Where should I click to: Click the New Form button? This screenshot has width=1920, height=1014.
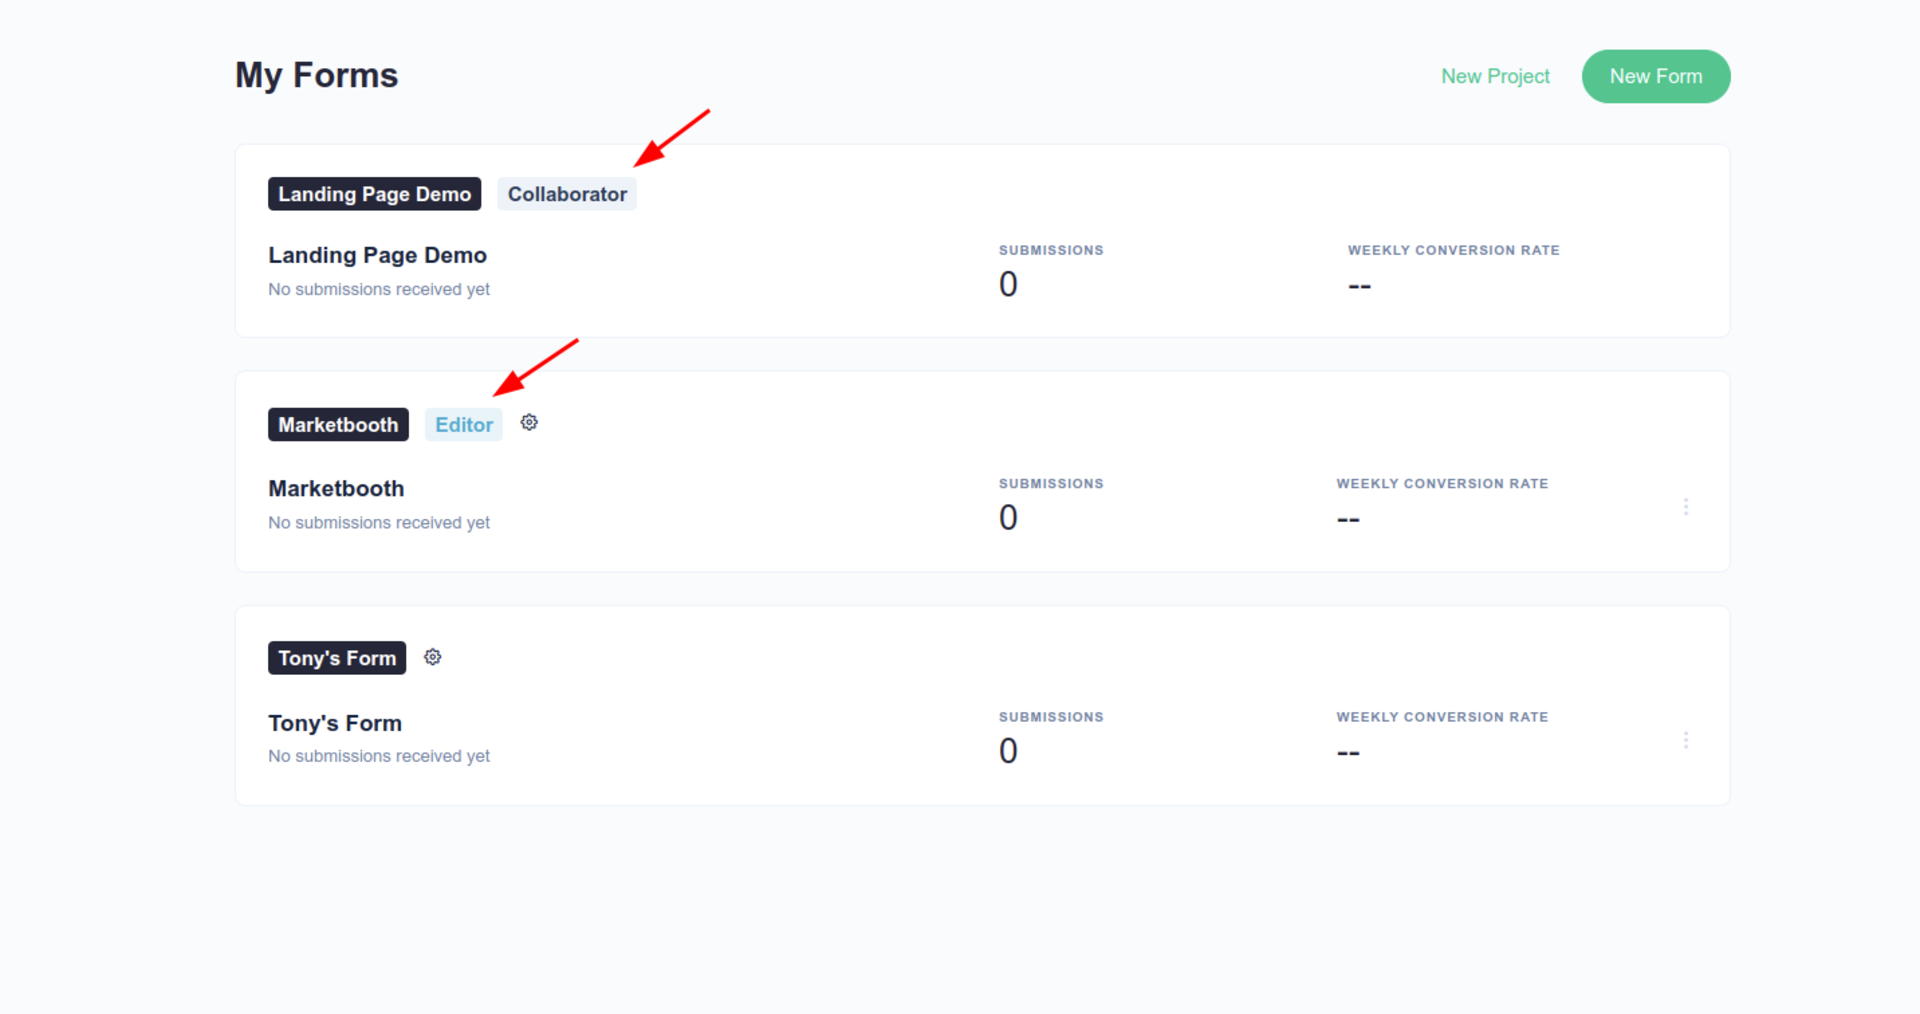pyautogui.click(x=1655, y=76)
